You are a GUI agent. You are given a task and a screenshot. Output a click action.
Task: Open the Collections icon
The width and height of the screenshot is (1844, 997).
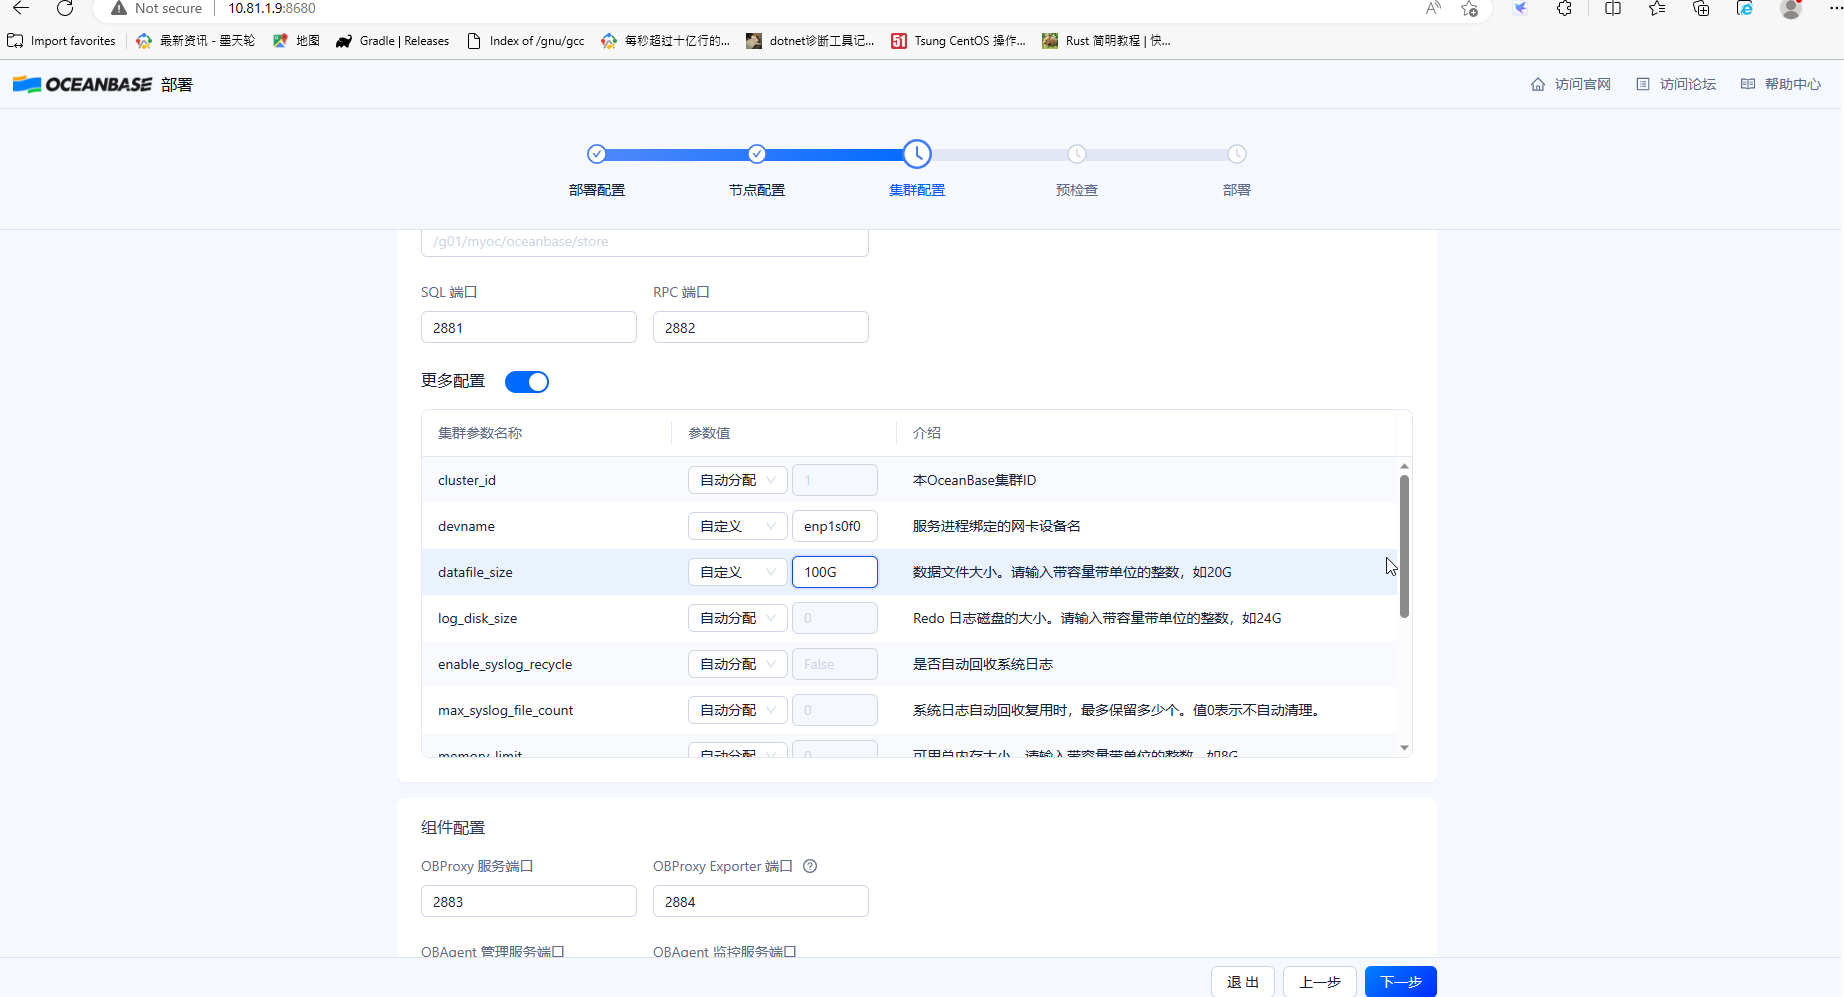1701,8
